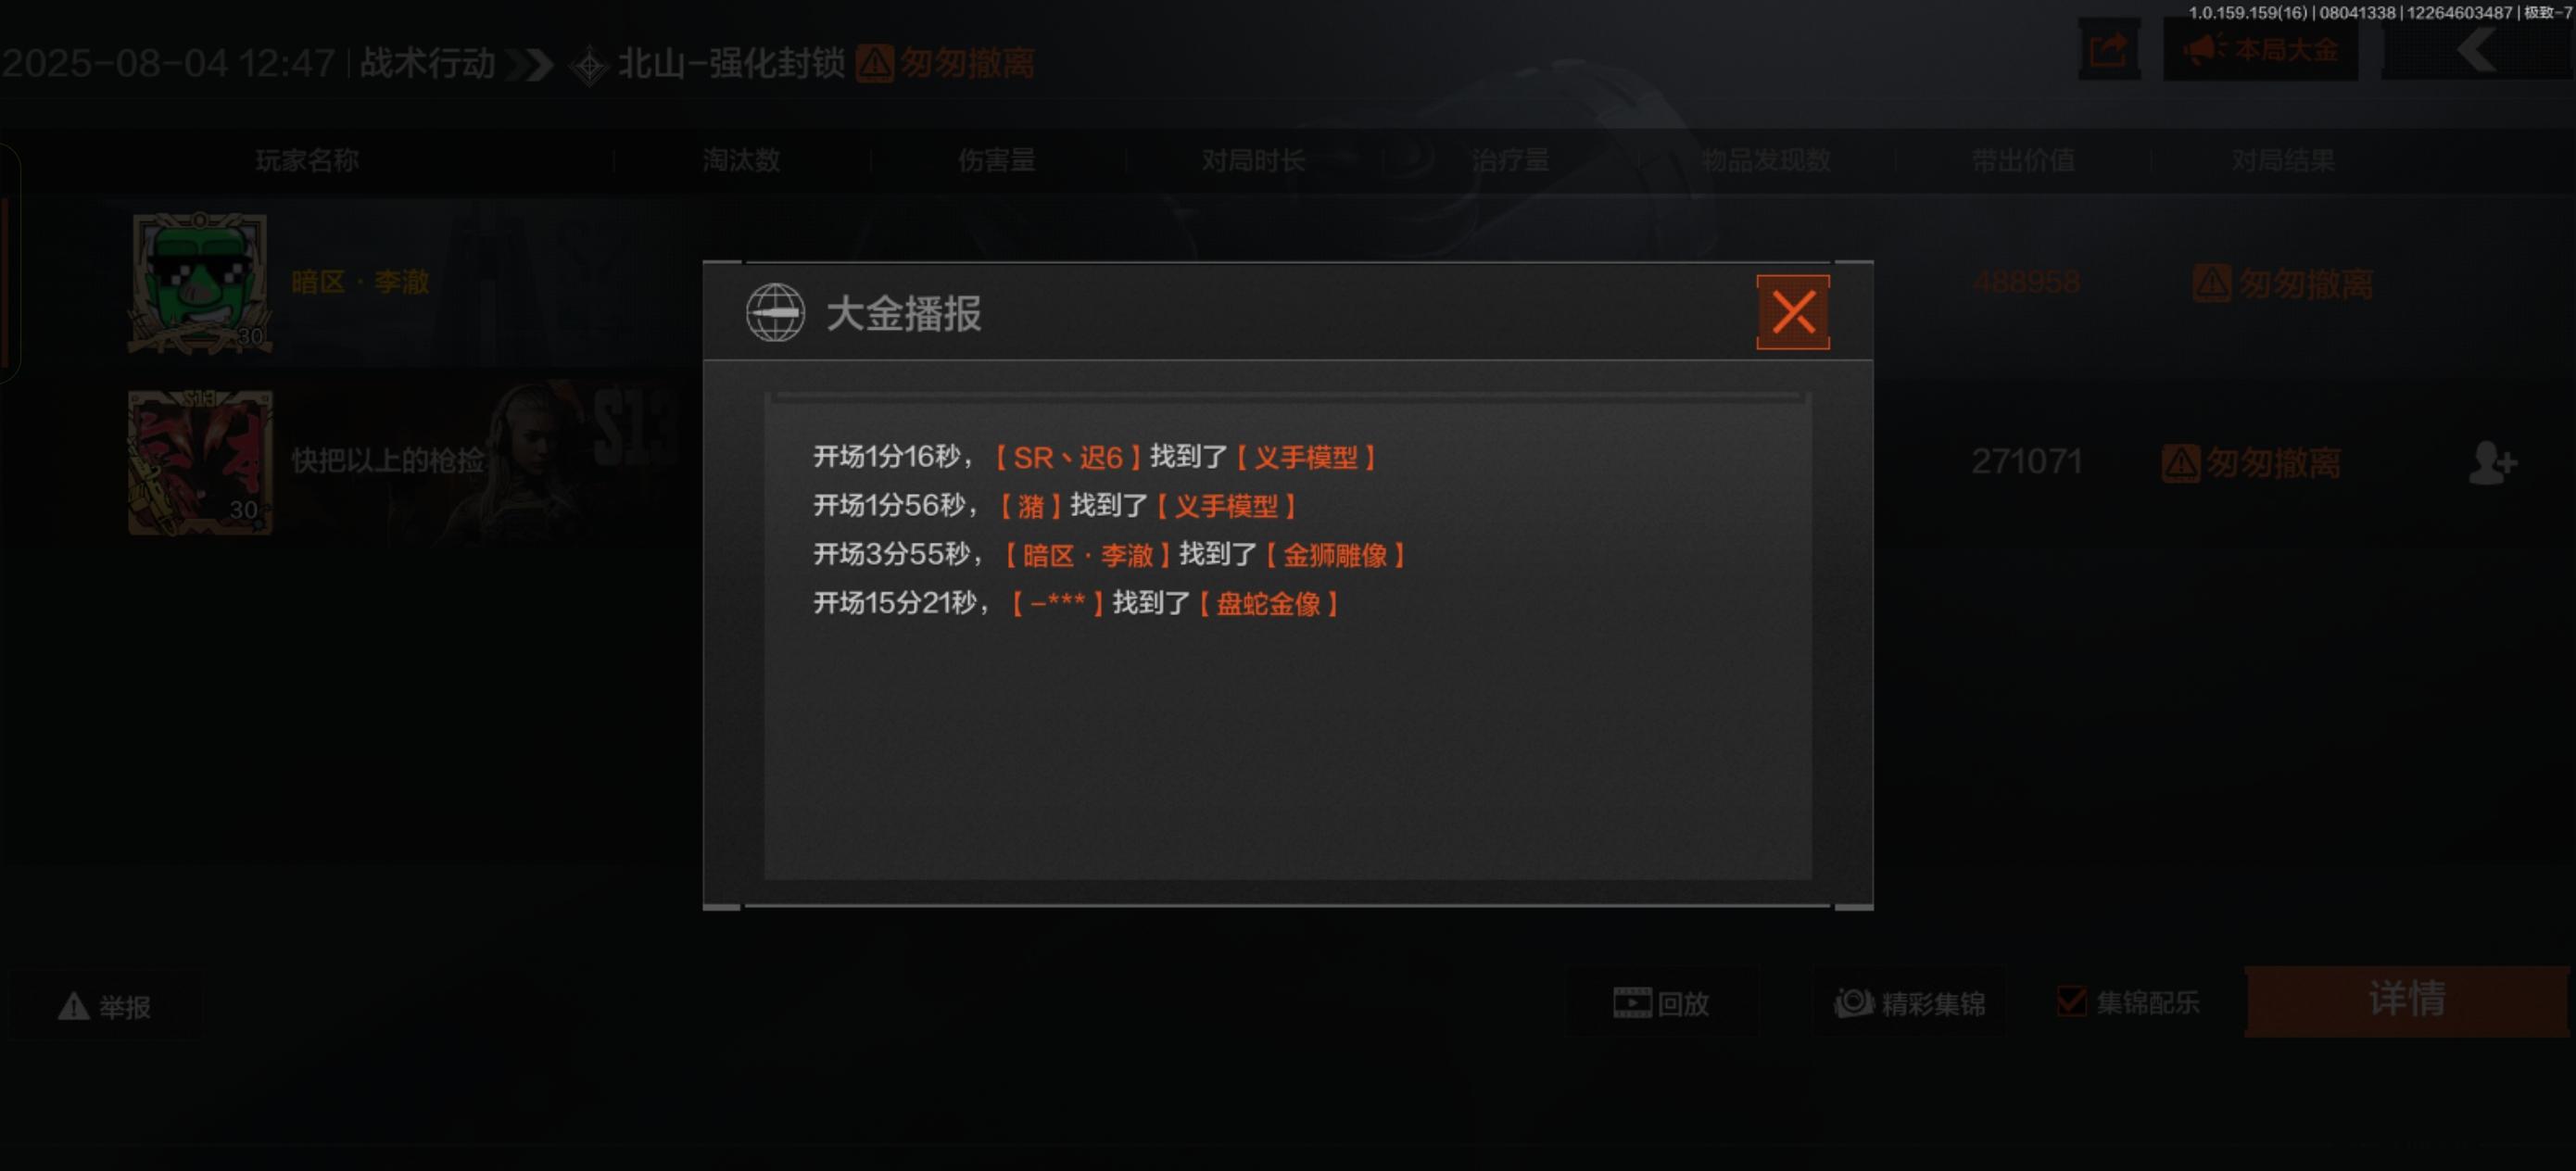Open 本局大金 megaphone button
2576x1171 pixels.
[2260, 49]
